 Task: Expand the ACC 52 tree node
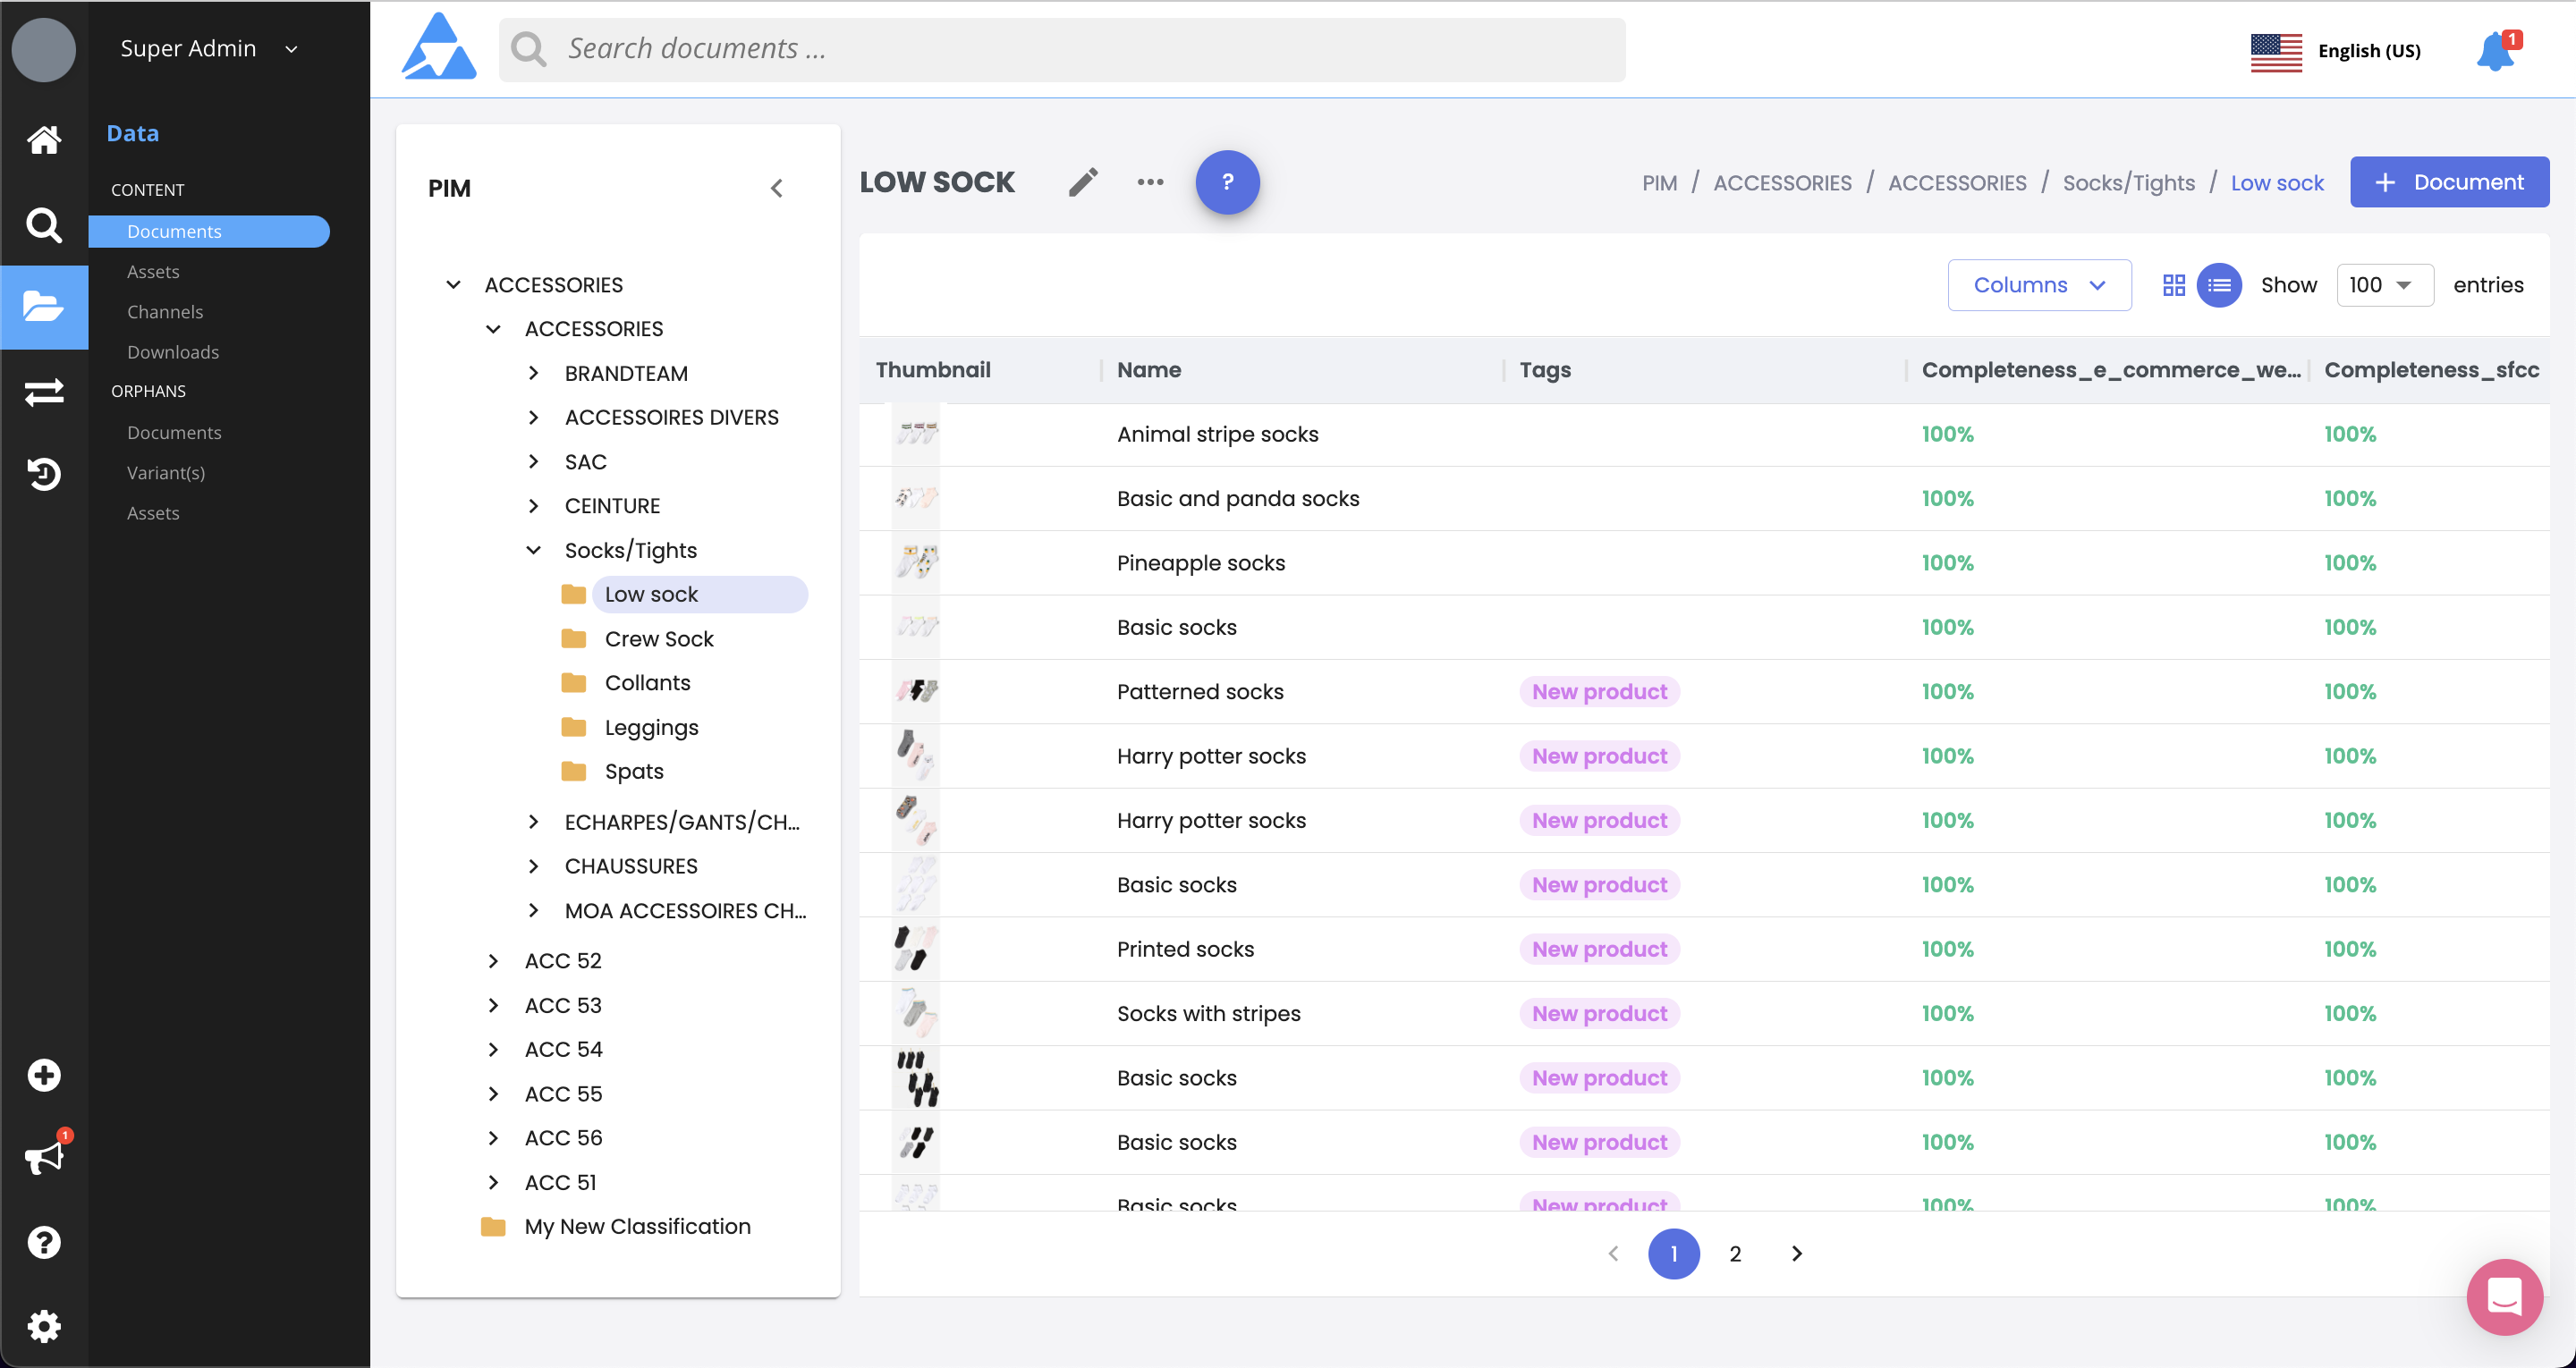pyautogui.click(x=493, y=962)
